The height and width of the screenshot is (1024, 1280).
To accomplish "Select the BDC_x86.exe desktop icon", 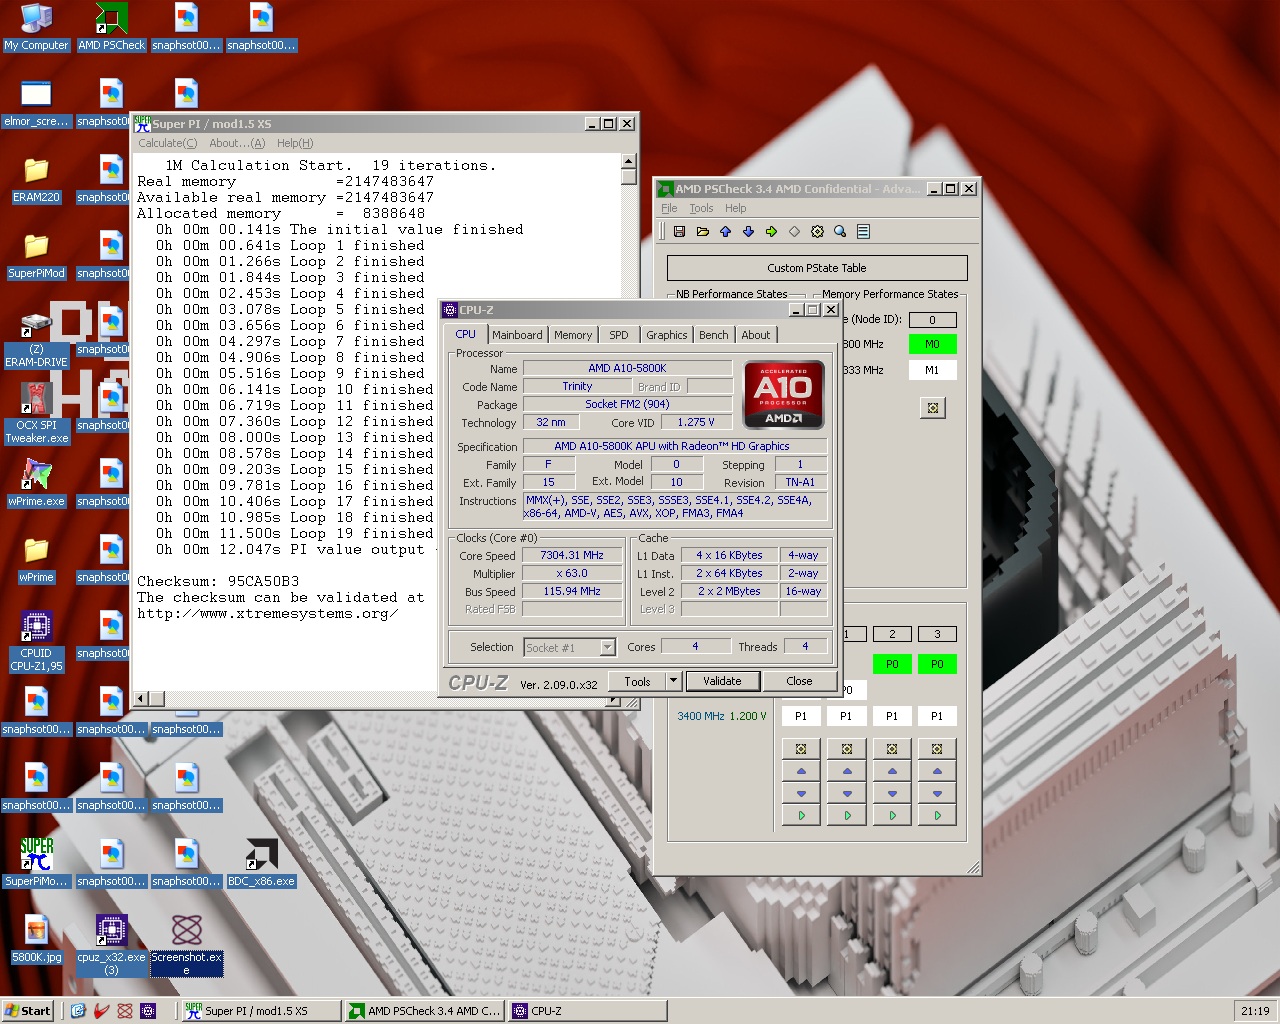I will pos(261,864).
